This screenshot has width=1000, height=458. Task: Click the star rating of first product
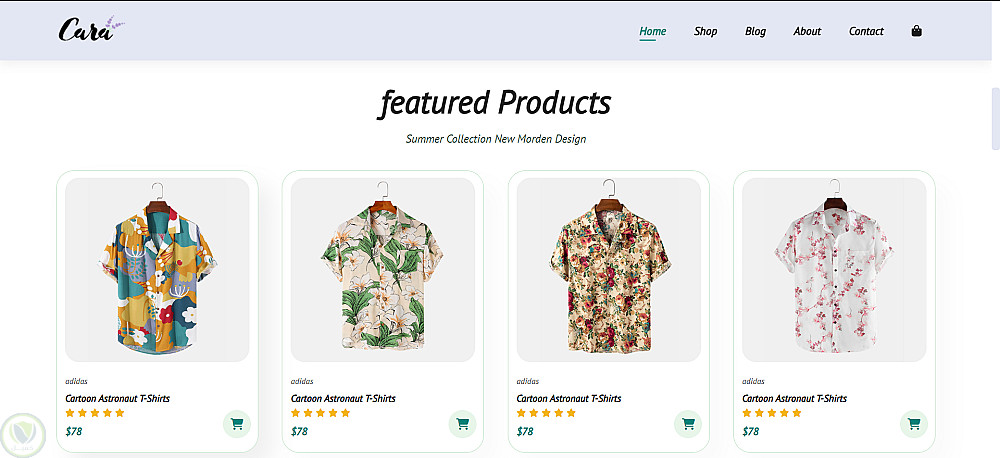point(95,412)
